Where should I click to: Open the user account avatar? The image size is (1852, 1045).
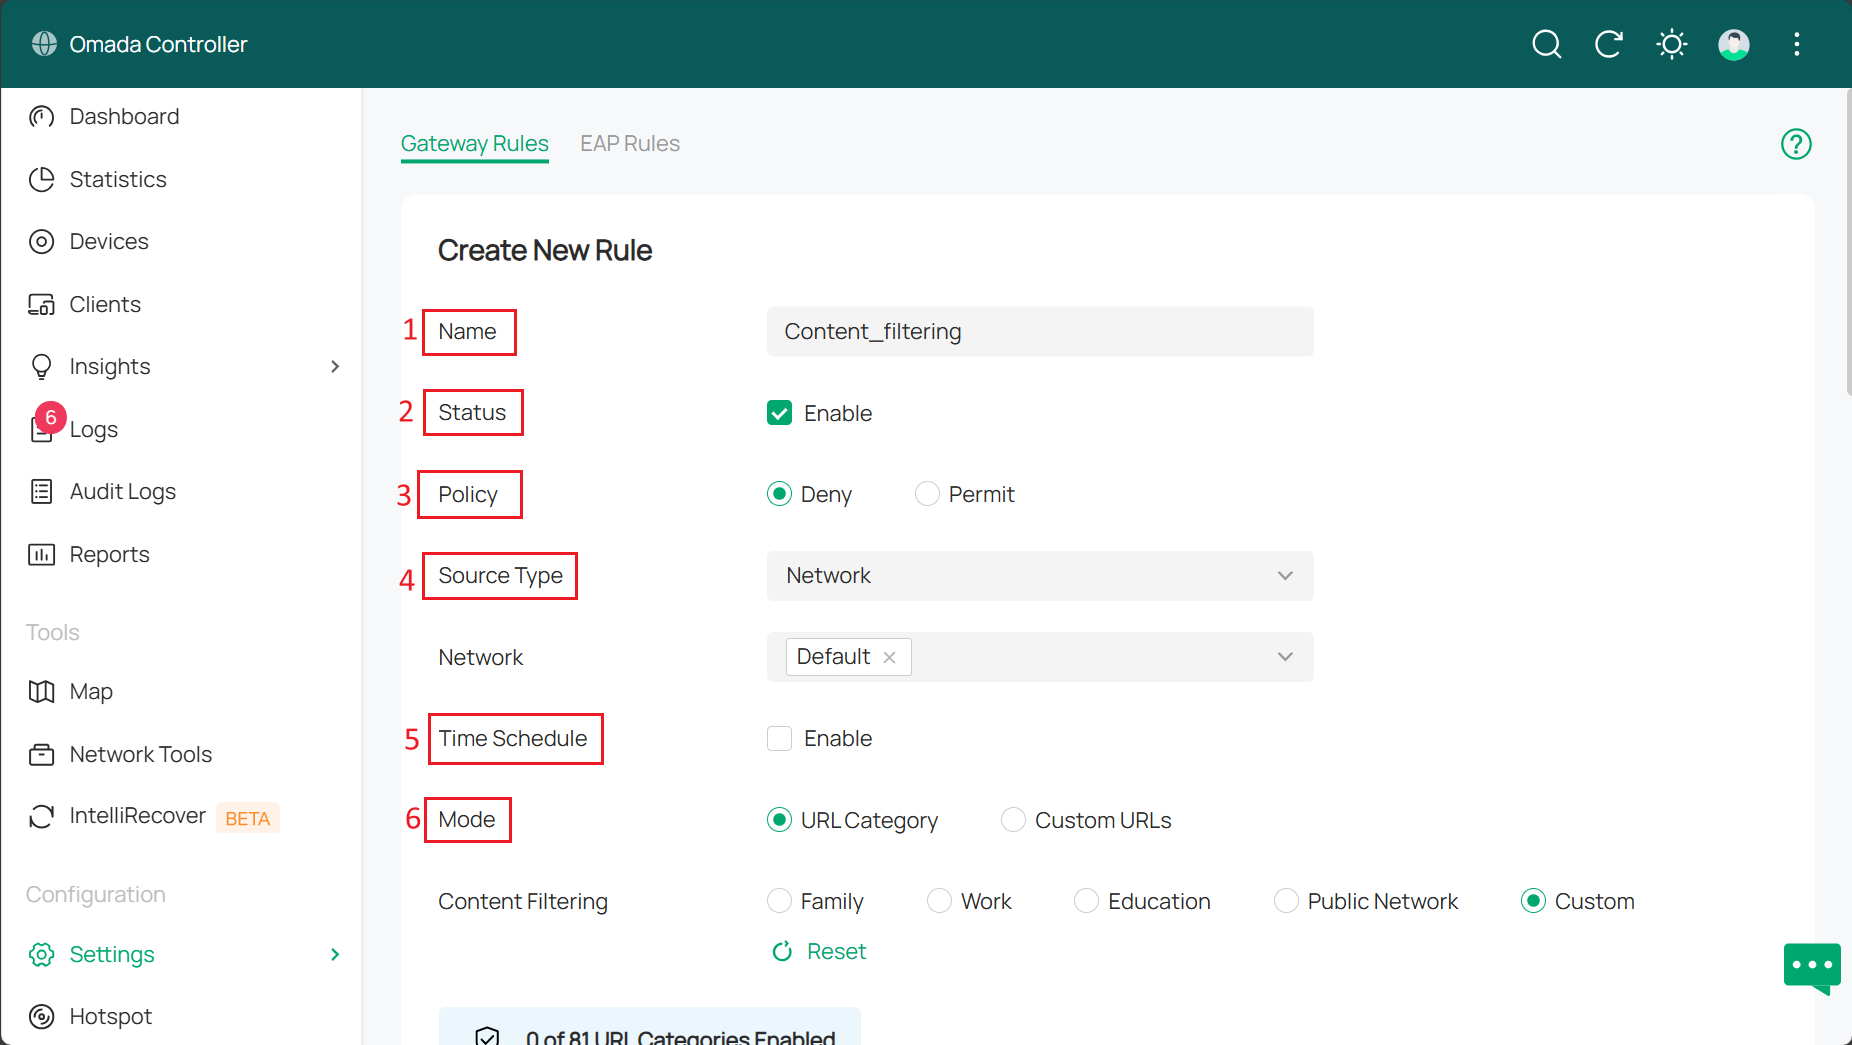(1733, 44)
